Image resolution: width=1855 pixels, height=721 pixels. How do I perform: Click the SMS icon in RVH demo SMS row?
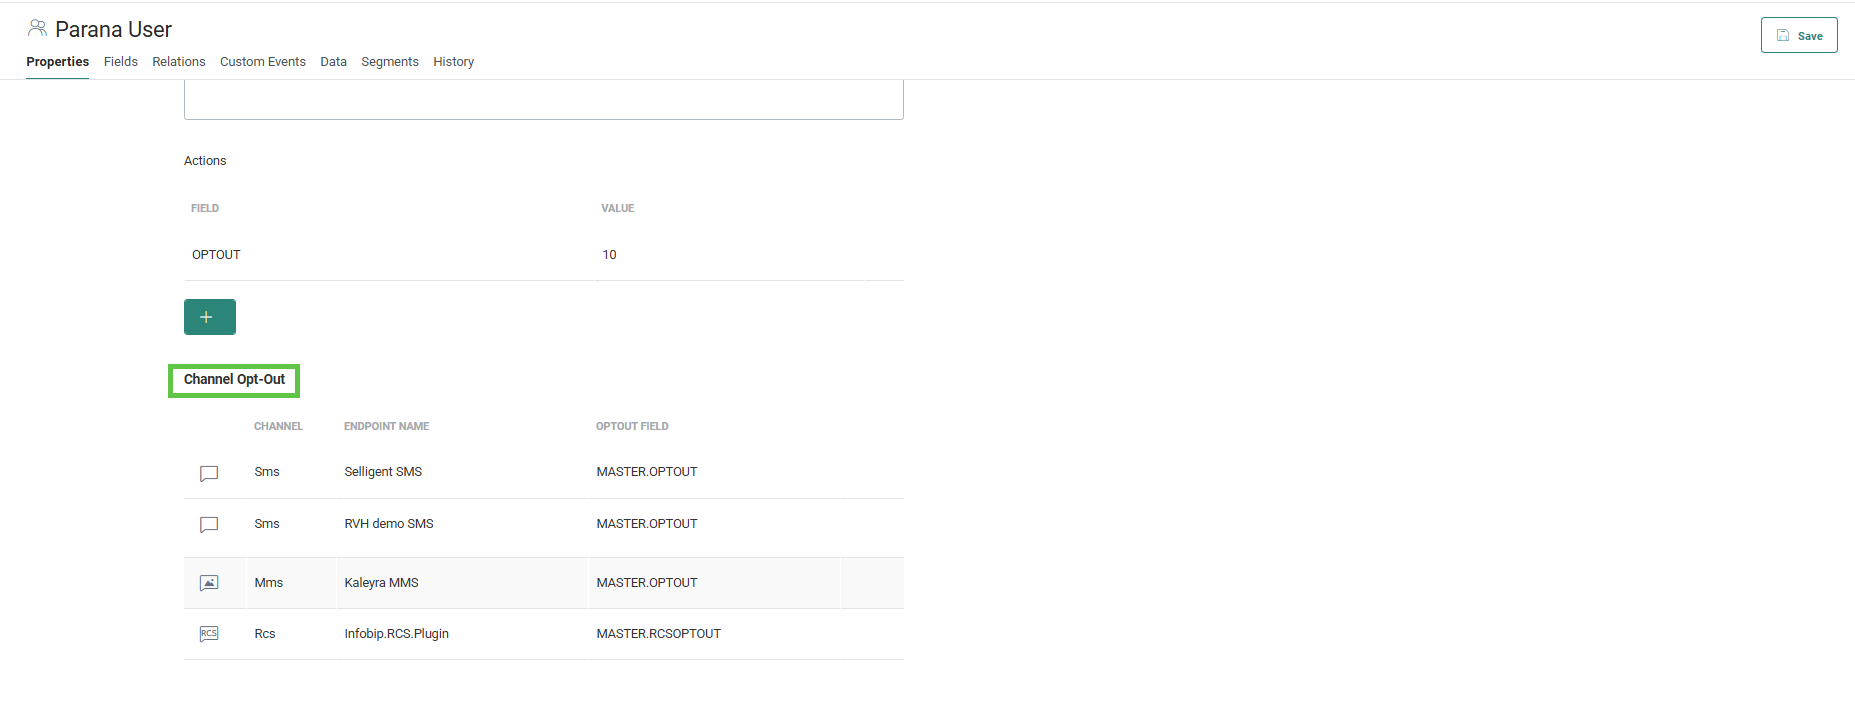[209, 525]
